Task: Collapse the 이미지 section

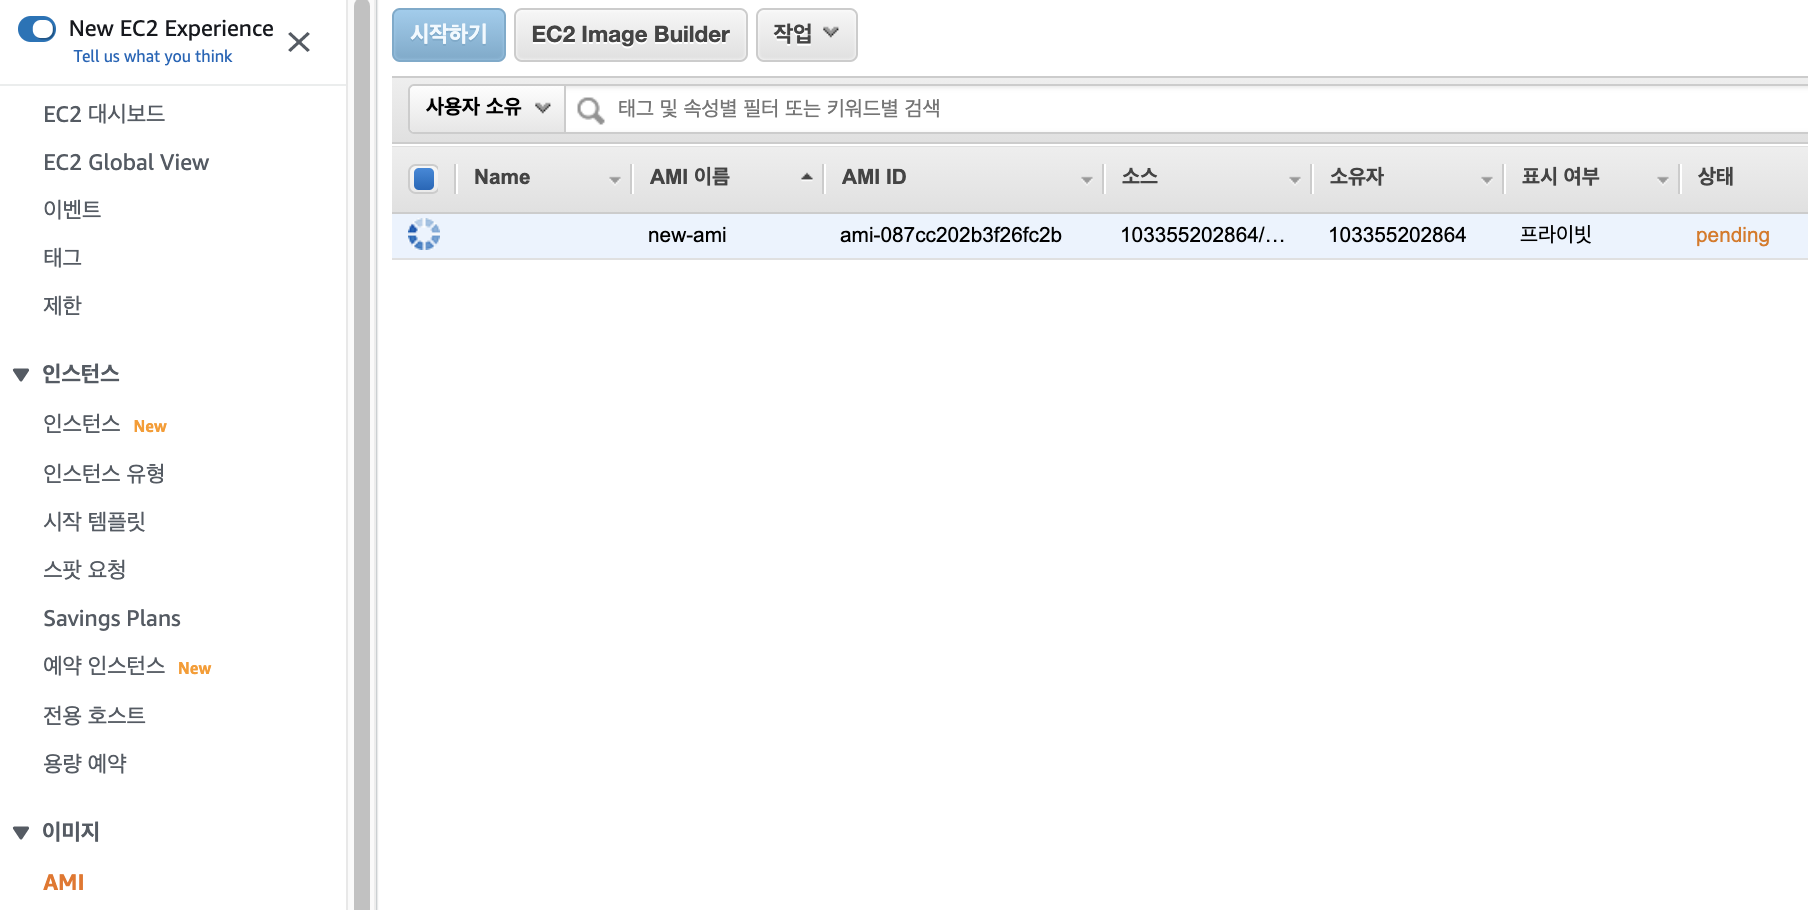Action: (x=21, y=833)
